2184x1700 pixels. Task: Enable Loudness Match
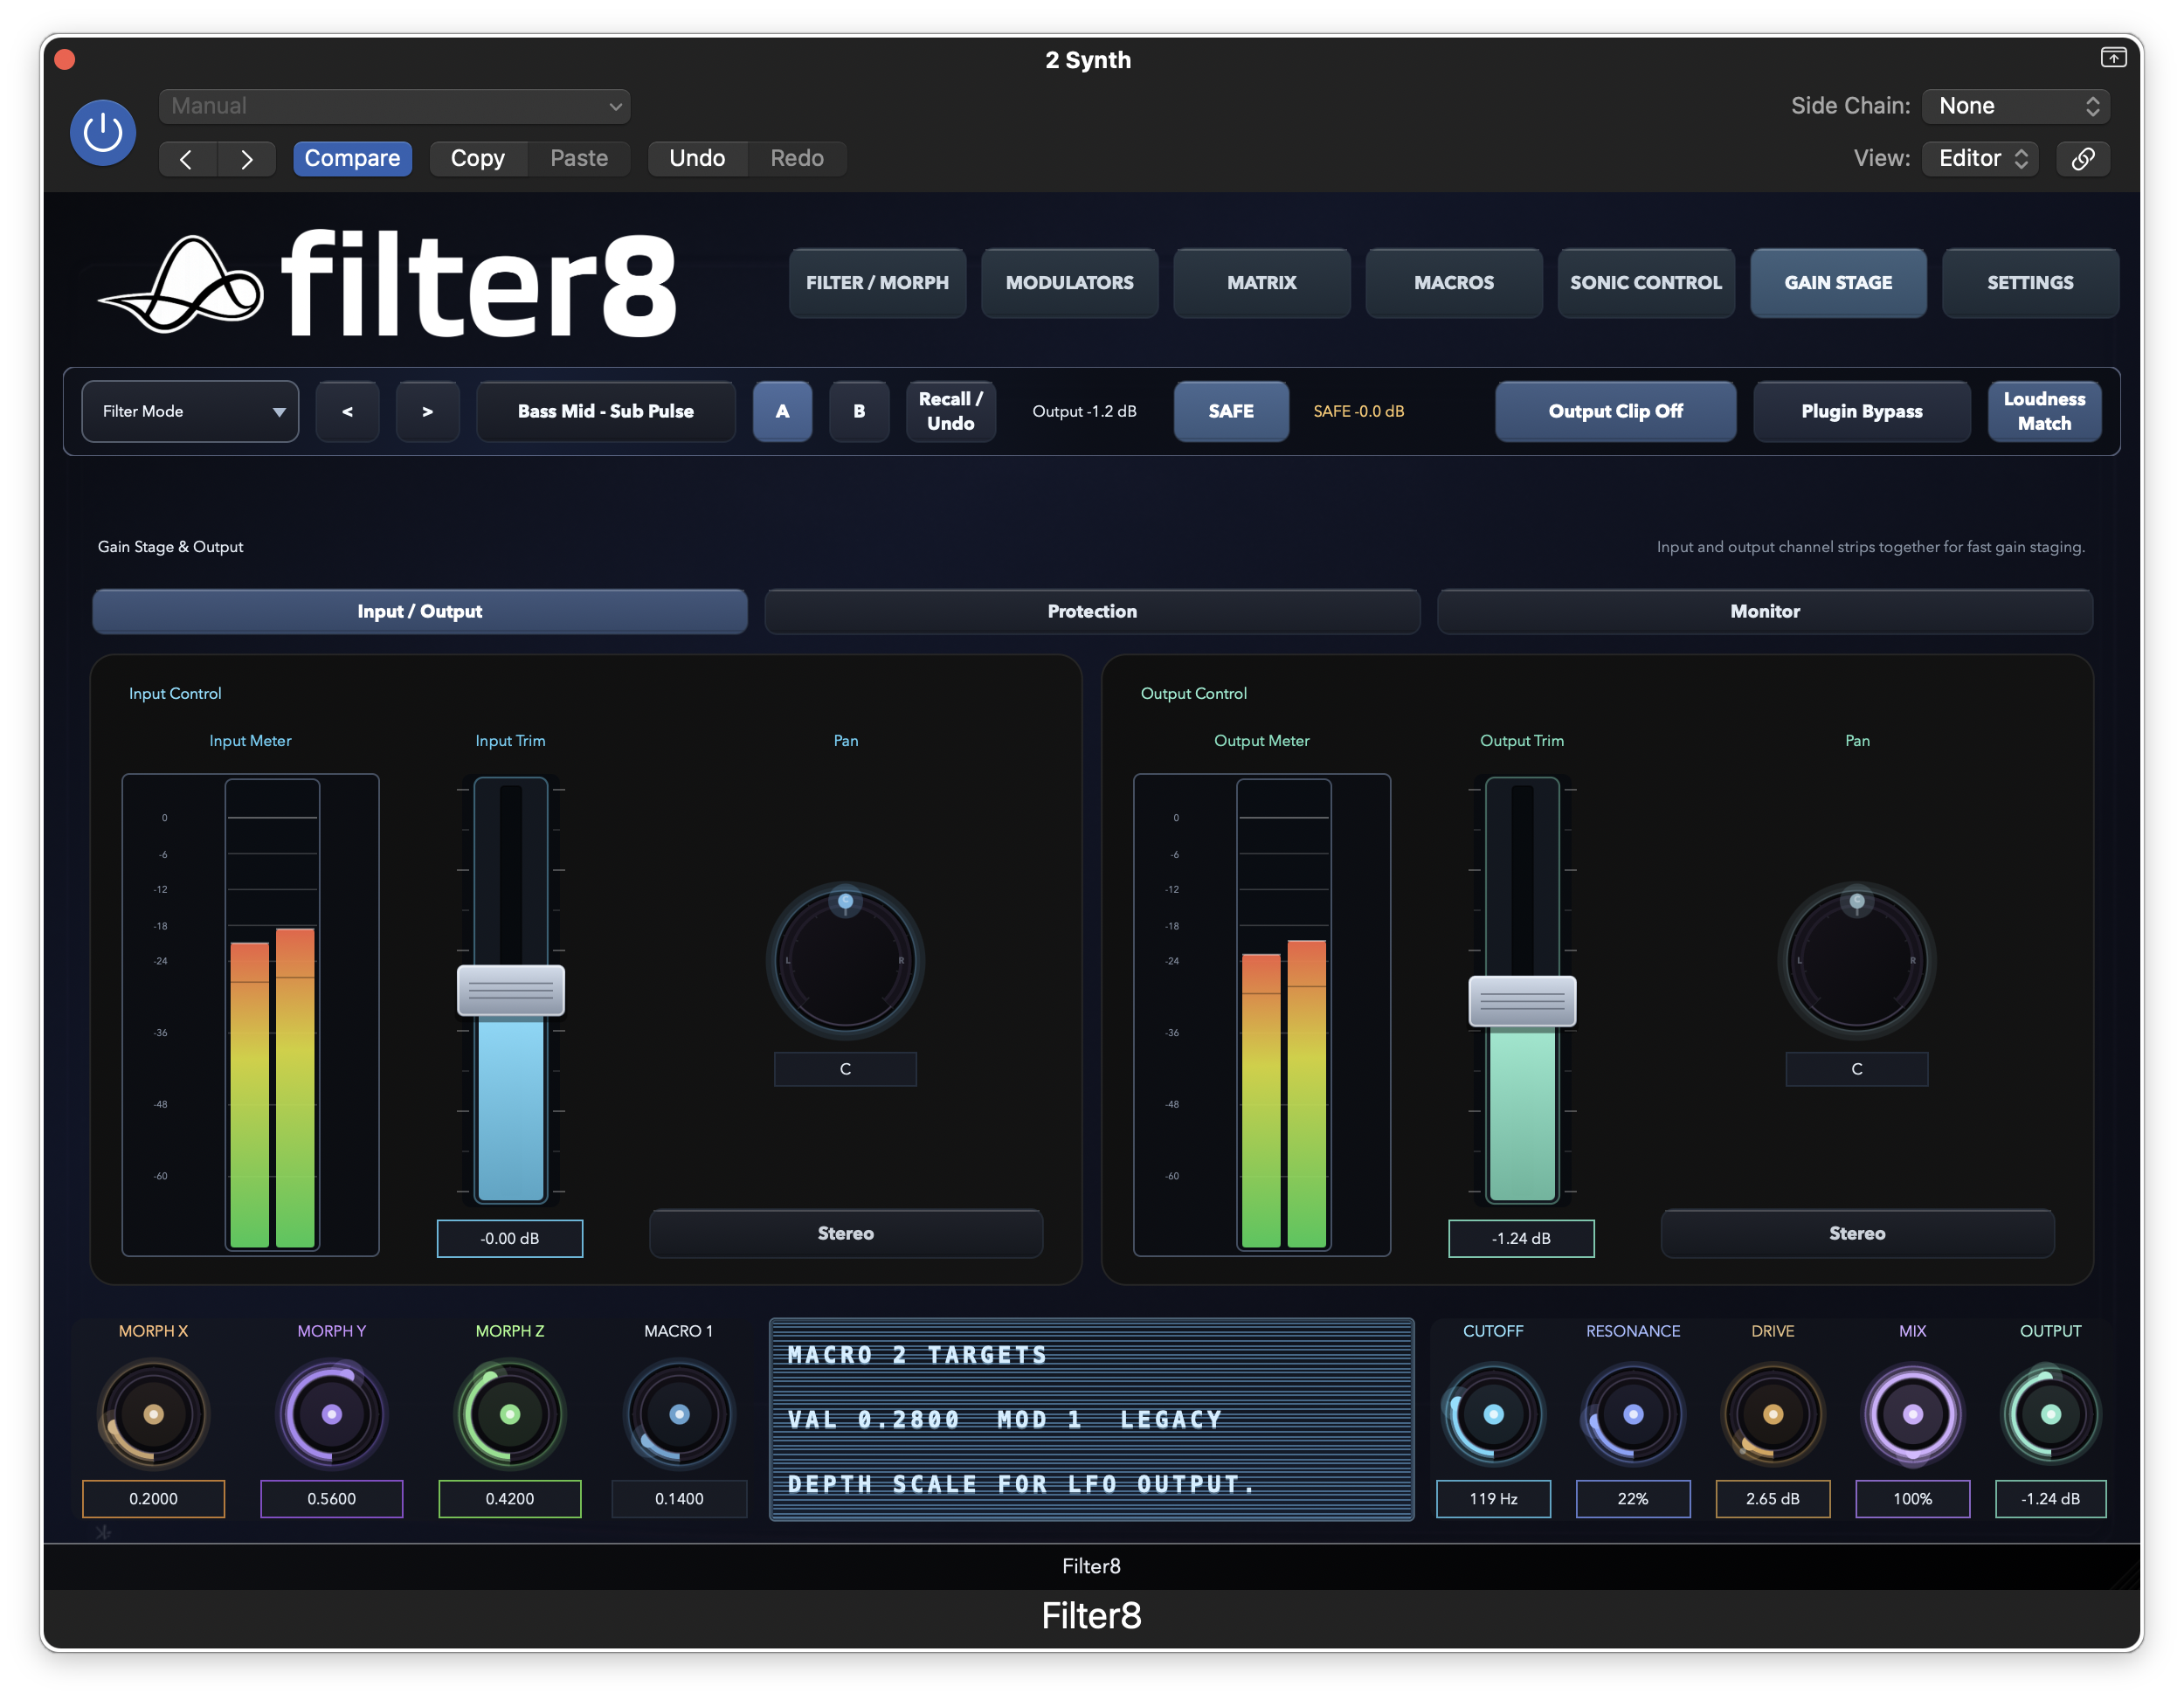(x=2044, y=411)
